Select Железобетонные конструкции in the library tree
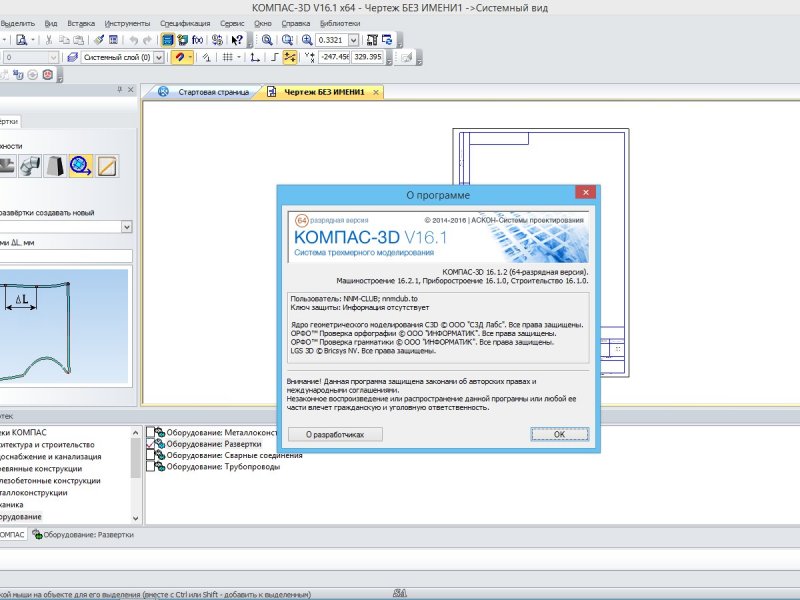 [x=49, y=481]
